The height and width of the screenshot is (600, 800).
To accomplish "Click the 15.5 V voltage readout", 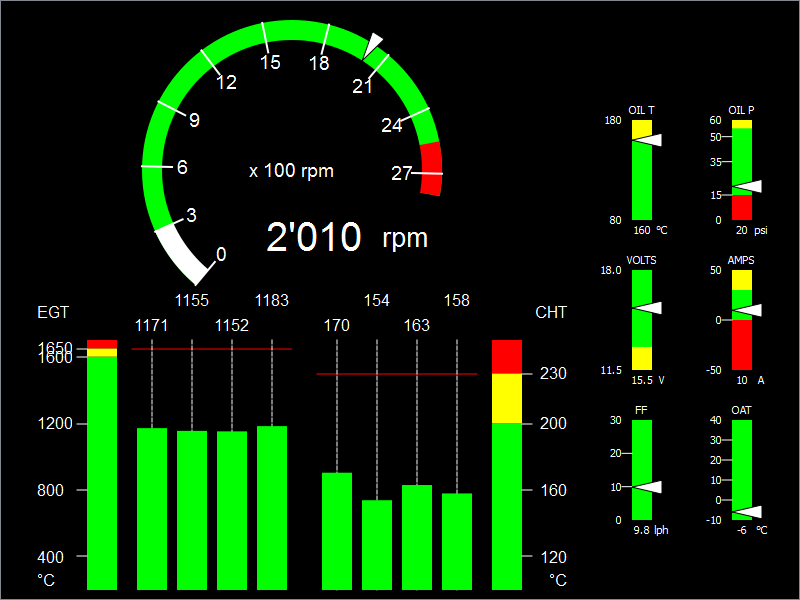I will [649, 380].
